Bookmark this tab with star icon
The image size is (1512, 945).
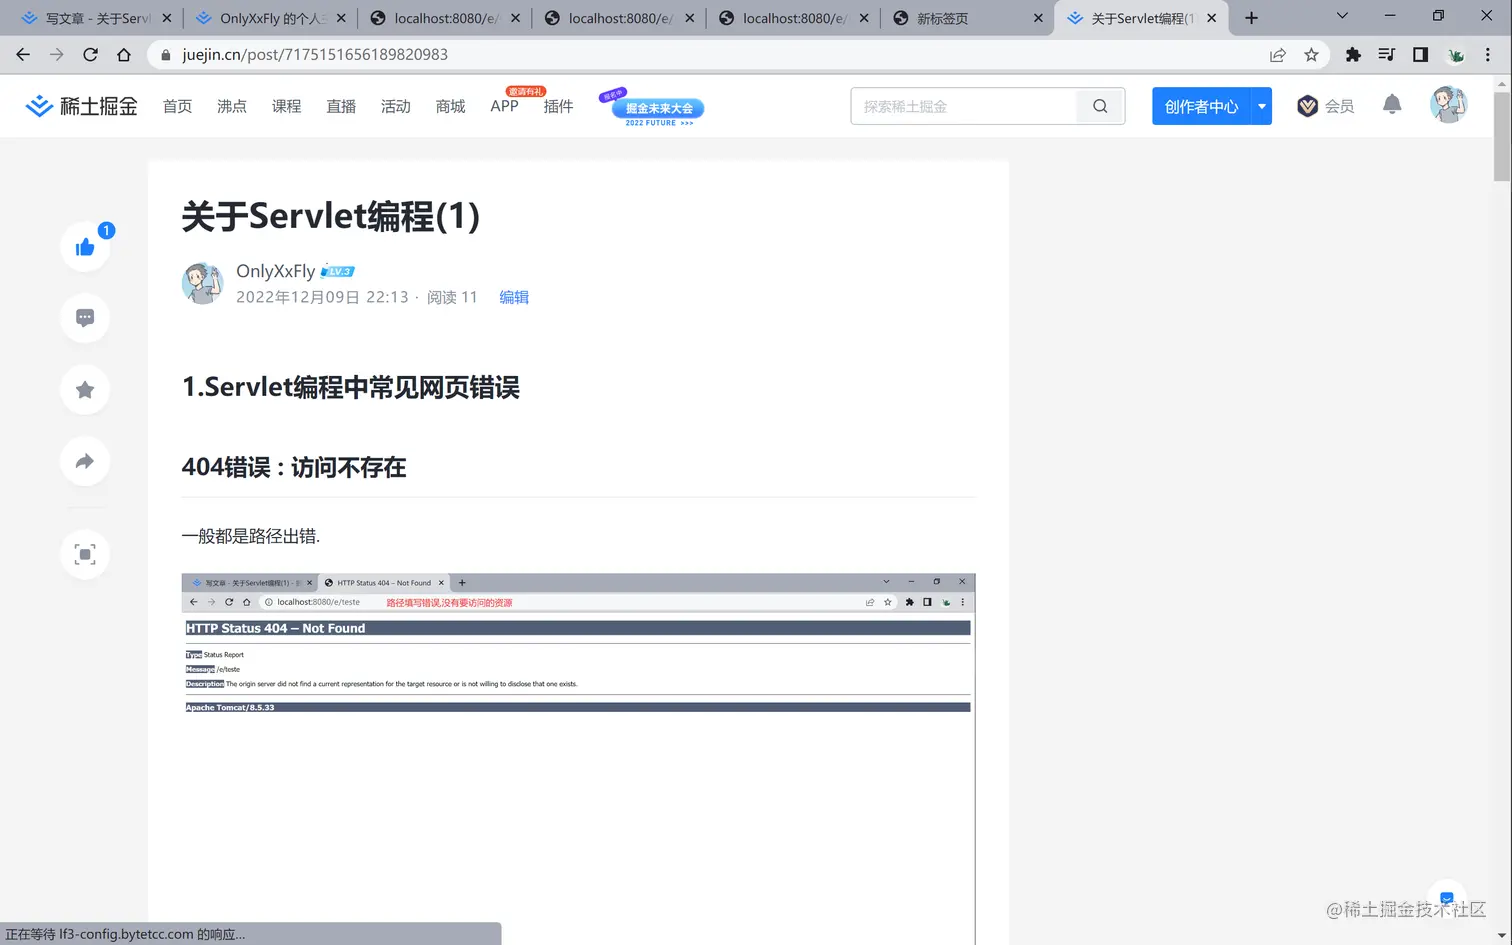point(1311,55)
